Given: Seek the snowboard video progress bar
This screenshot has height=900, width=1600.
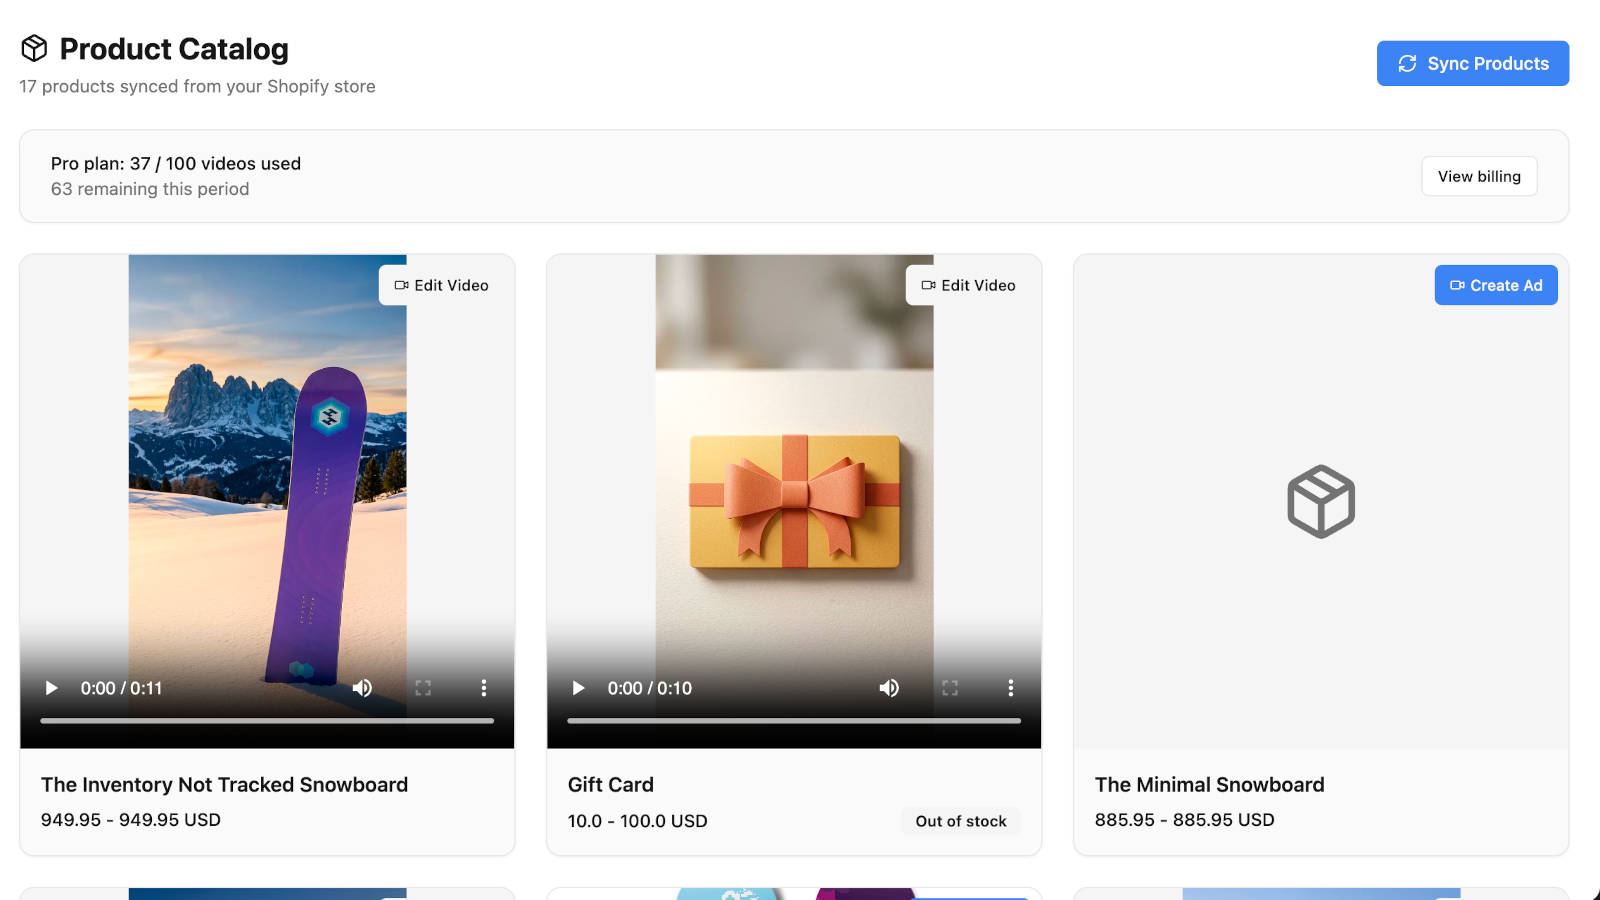Looking at the screenshot, I should [267, 720].
